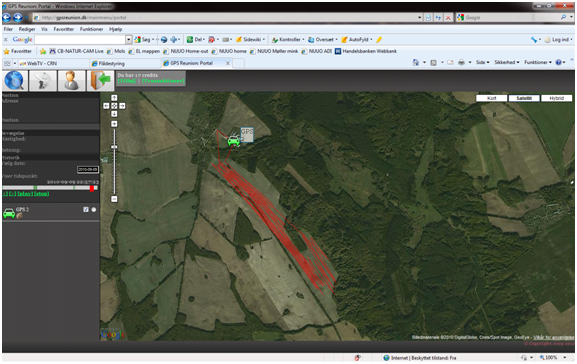
Task: Click the Google search magnifier in the search box
Action: [563, 17]
